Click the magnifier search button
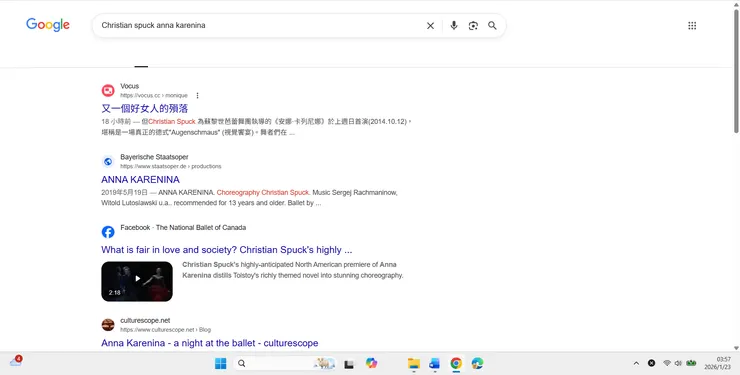Image resolution: width=740 pixels, height=375 pixels. point(492,25)
